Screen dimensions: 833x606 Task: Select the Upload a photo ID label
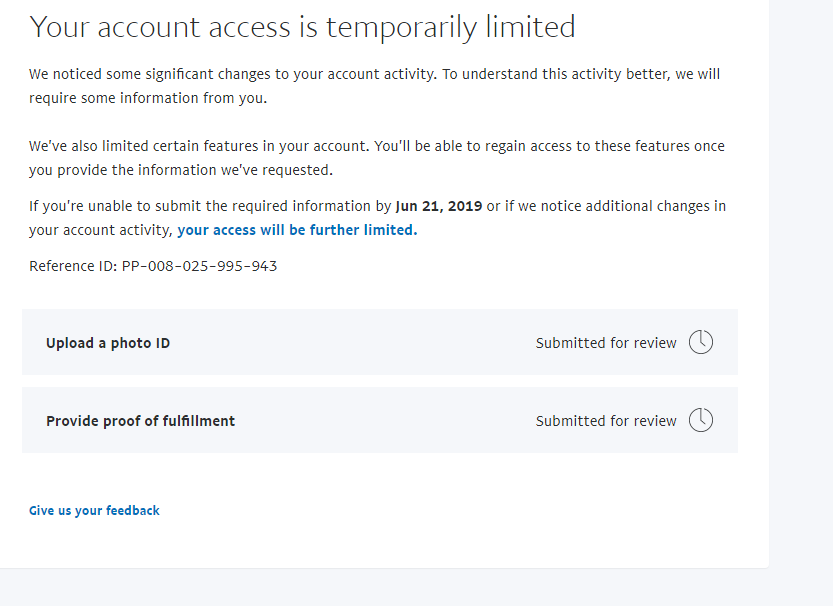coord(108,344)
